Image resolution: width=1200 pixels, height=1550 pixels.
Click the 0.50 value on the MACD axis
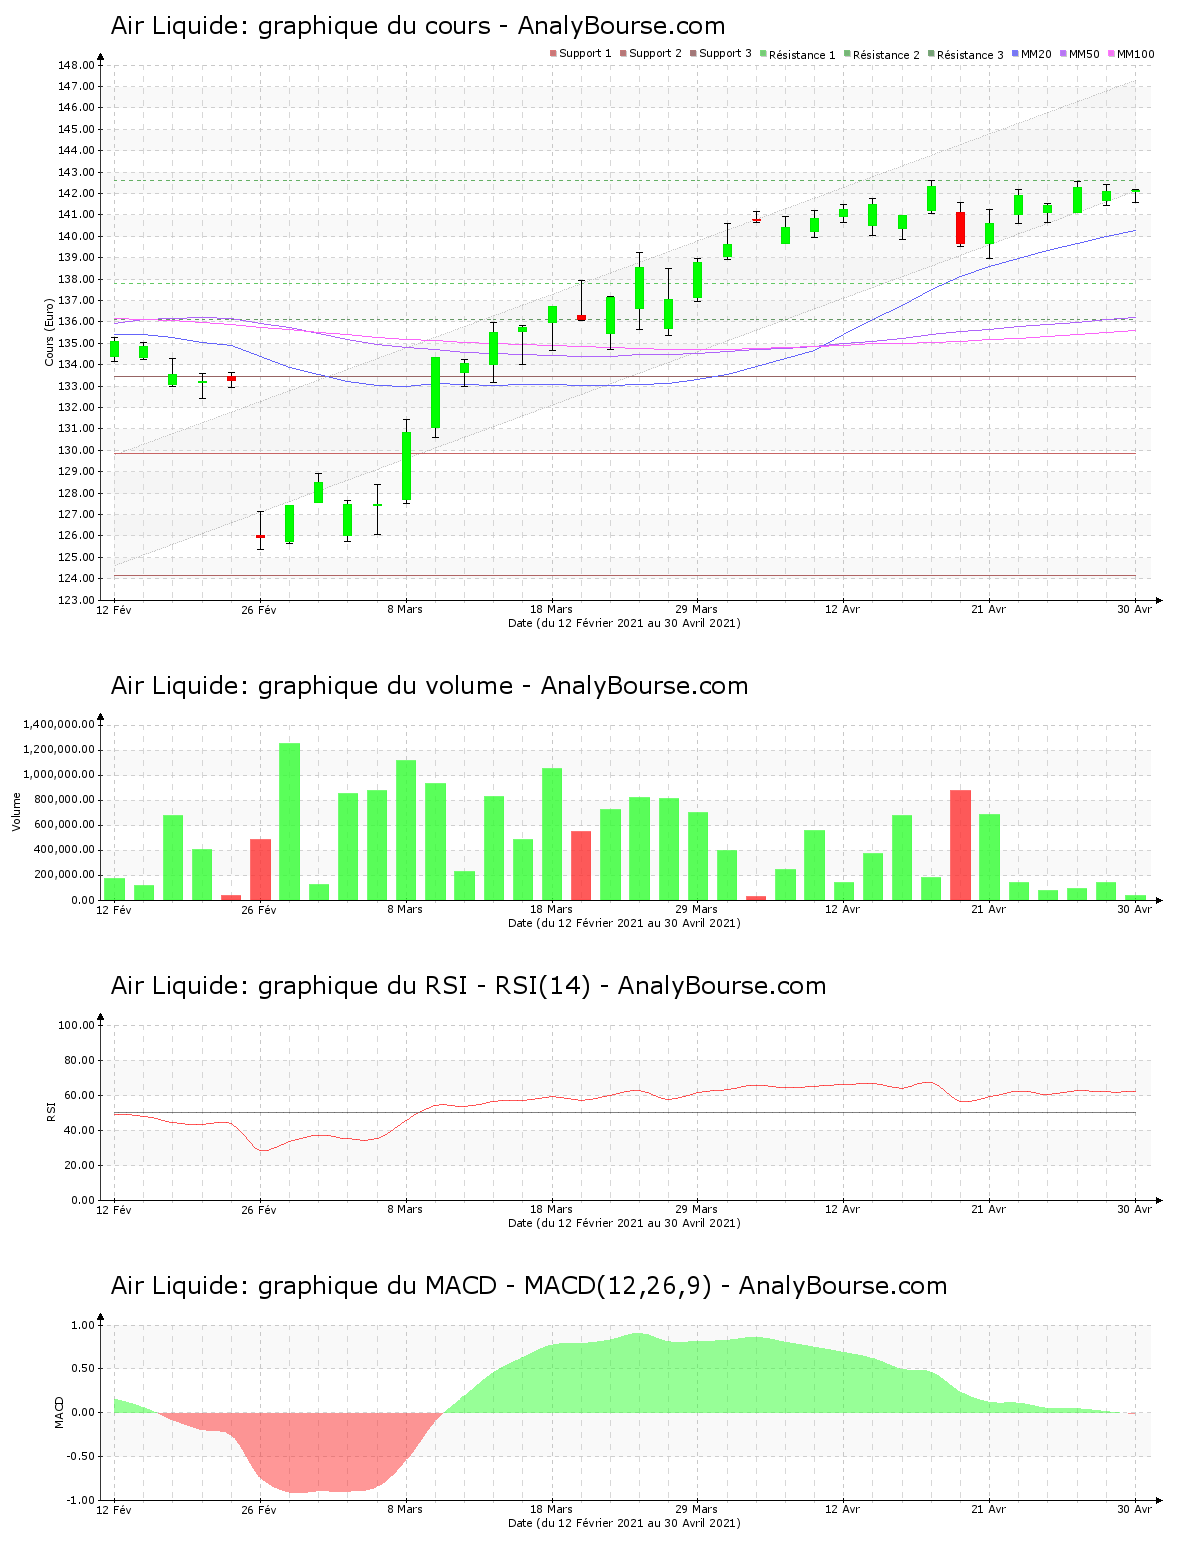pyautogui.click(x=82, y=1369)
